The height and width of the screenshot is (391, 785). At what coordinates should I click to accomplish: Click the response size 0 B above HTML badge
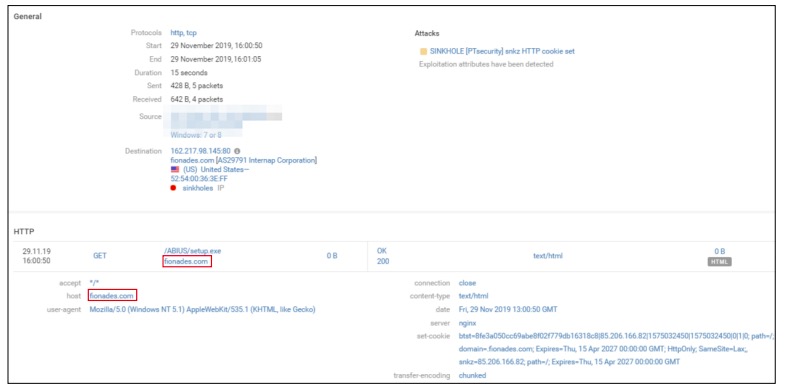click(x=719, y=251)
